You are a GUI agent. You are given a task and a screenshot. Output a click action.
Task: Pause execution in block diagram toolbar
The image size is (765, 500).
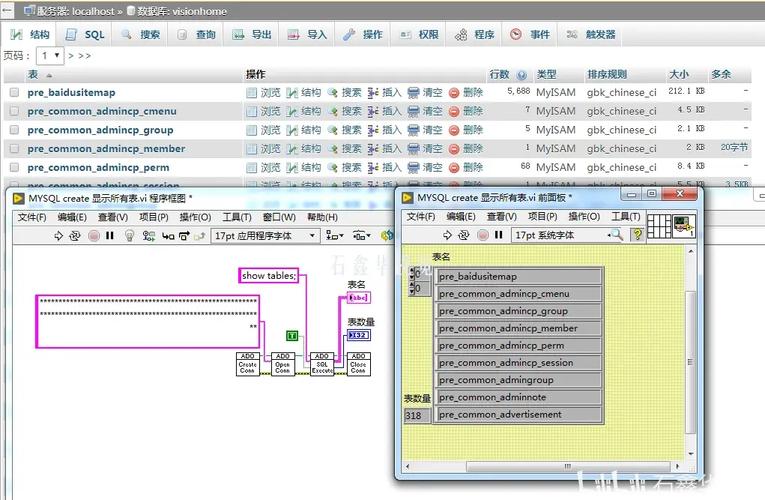point(110,236)
